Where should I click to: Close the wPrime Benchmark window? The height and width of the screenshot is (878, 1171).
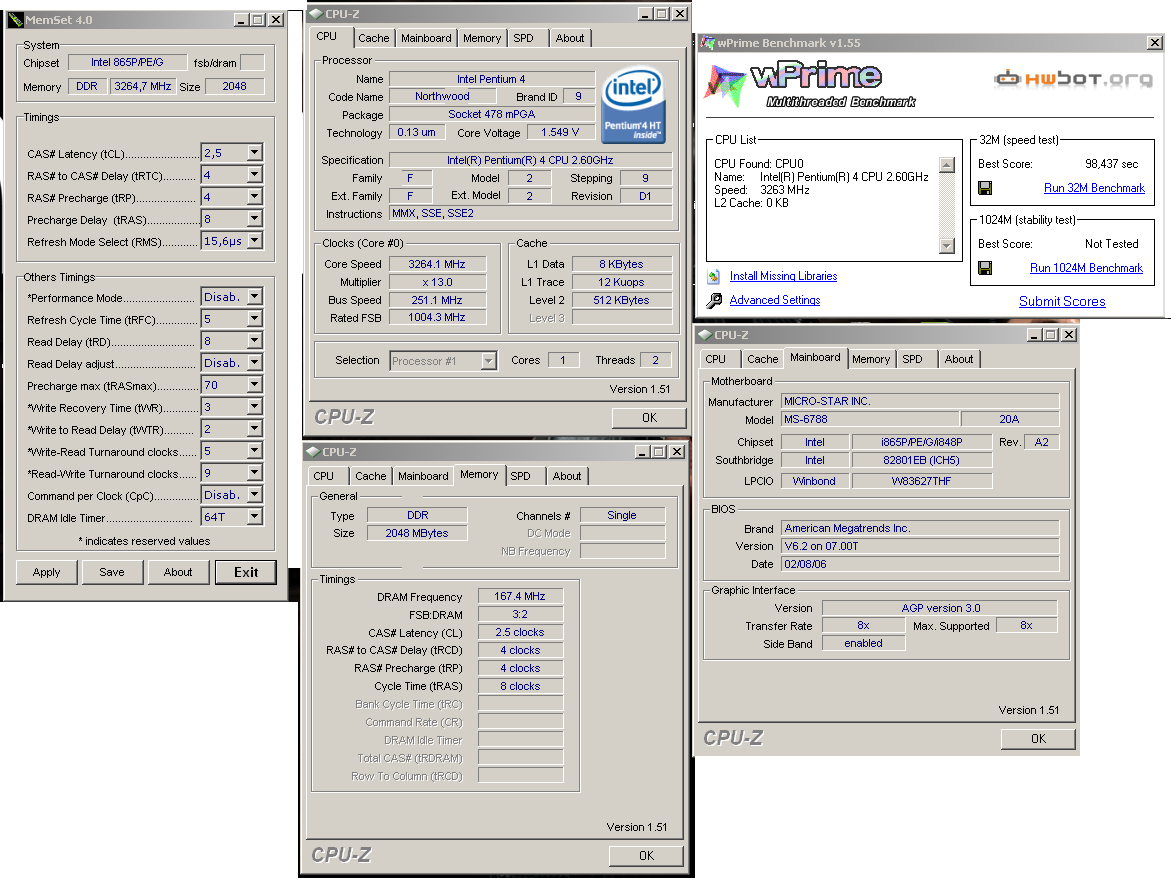coord(1154,43)
